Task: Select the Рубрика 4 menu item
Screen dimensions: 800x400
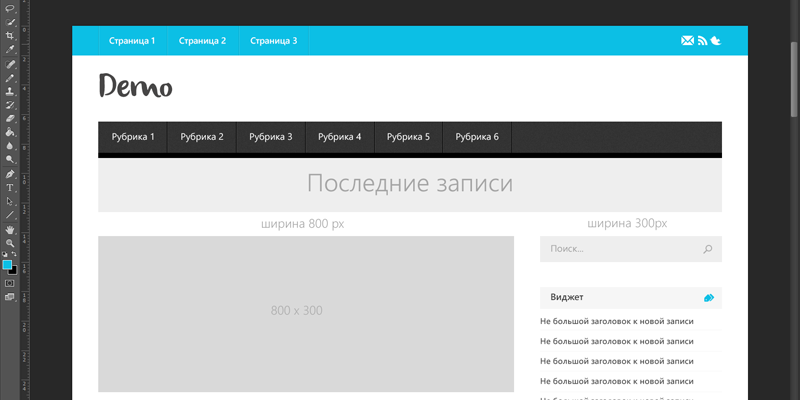Action: click(339, 137)
